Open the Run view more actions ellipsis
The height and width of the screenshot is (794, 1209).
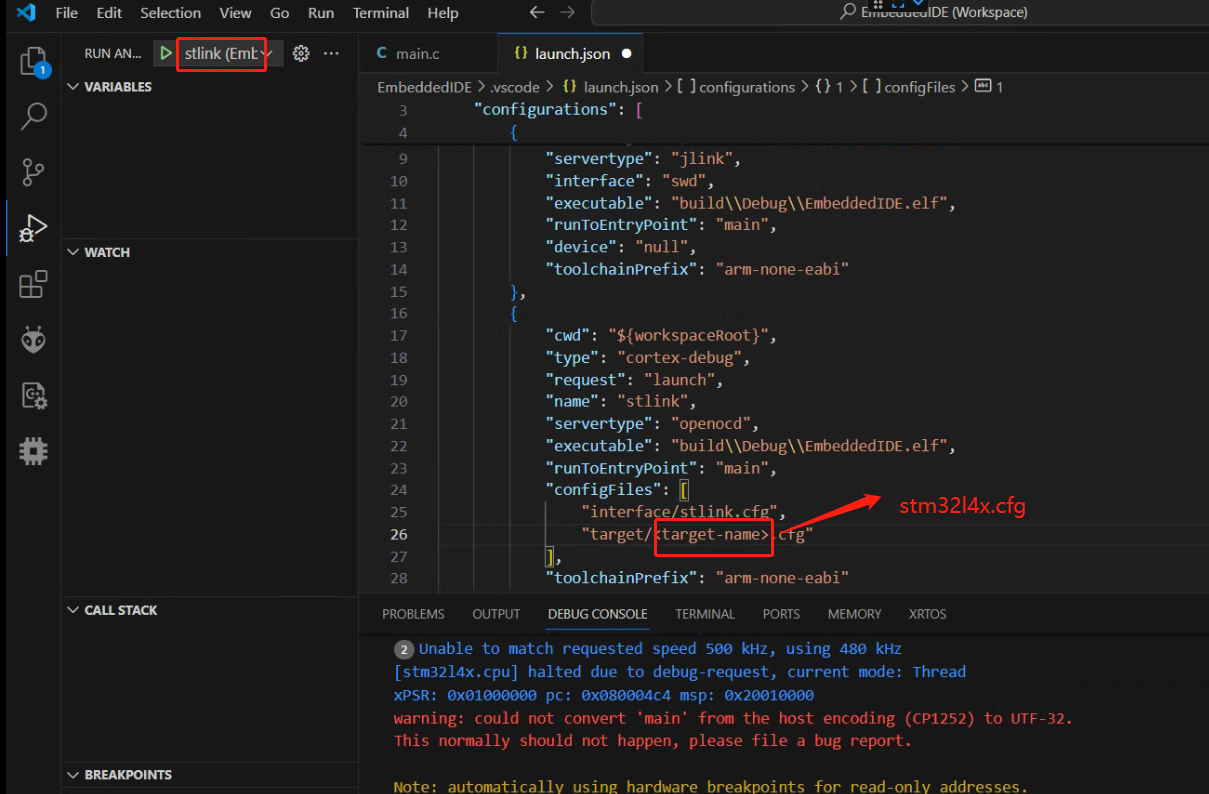[x=332, y=53]
